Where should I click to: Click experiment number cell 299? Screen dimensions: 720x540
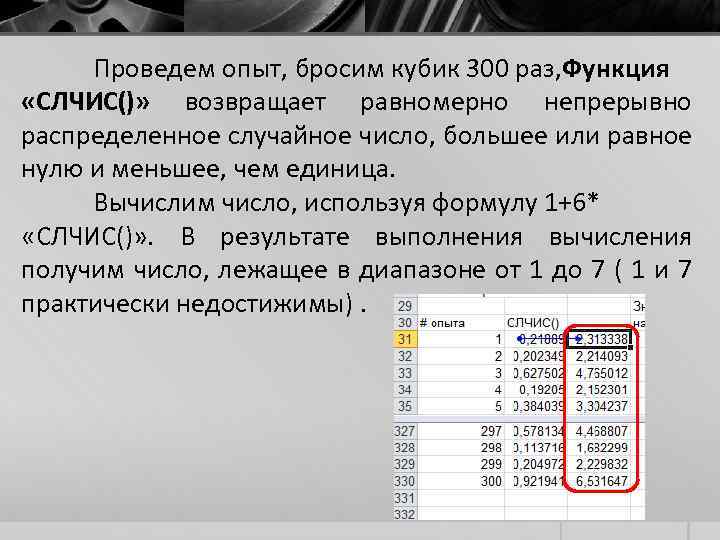[x=461, y=464]
